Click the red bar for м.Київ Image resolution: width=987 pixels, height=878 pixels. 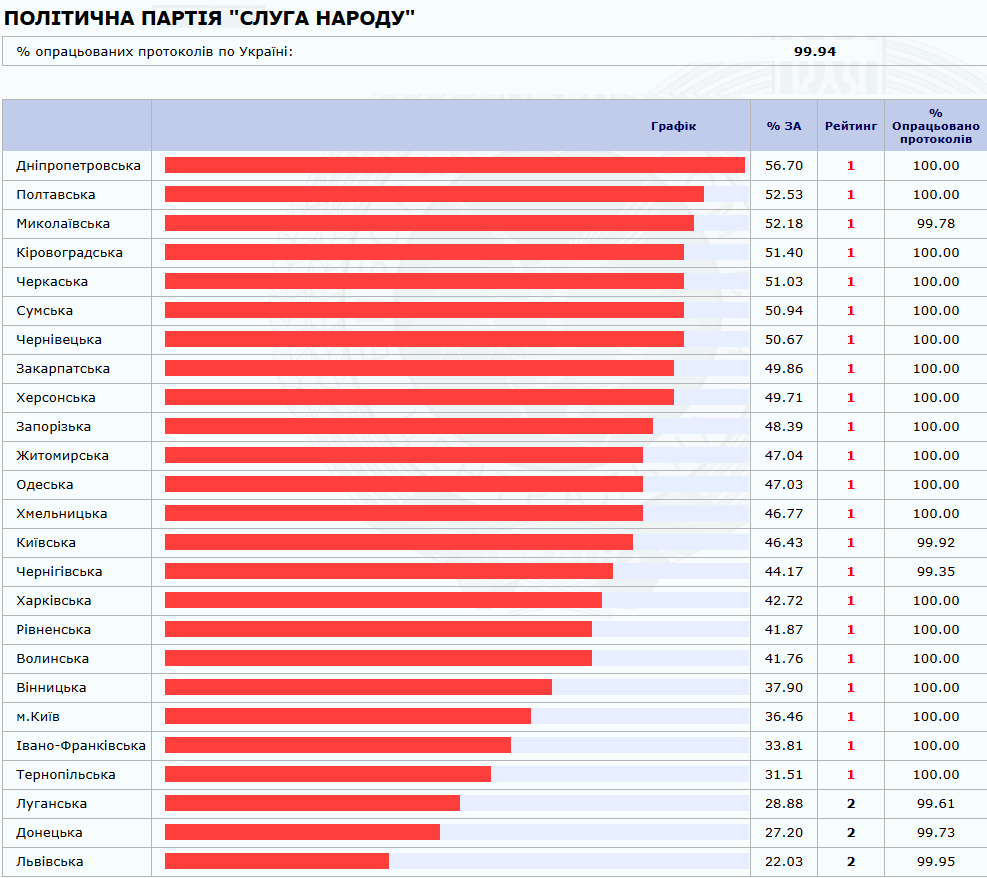348,716
